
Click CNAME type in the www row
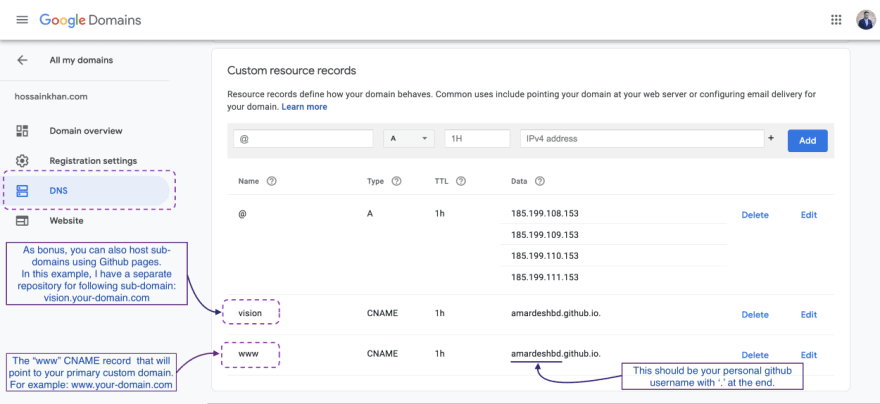coord(382,354)
